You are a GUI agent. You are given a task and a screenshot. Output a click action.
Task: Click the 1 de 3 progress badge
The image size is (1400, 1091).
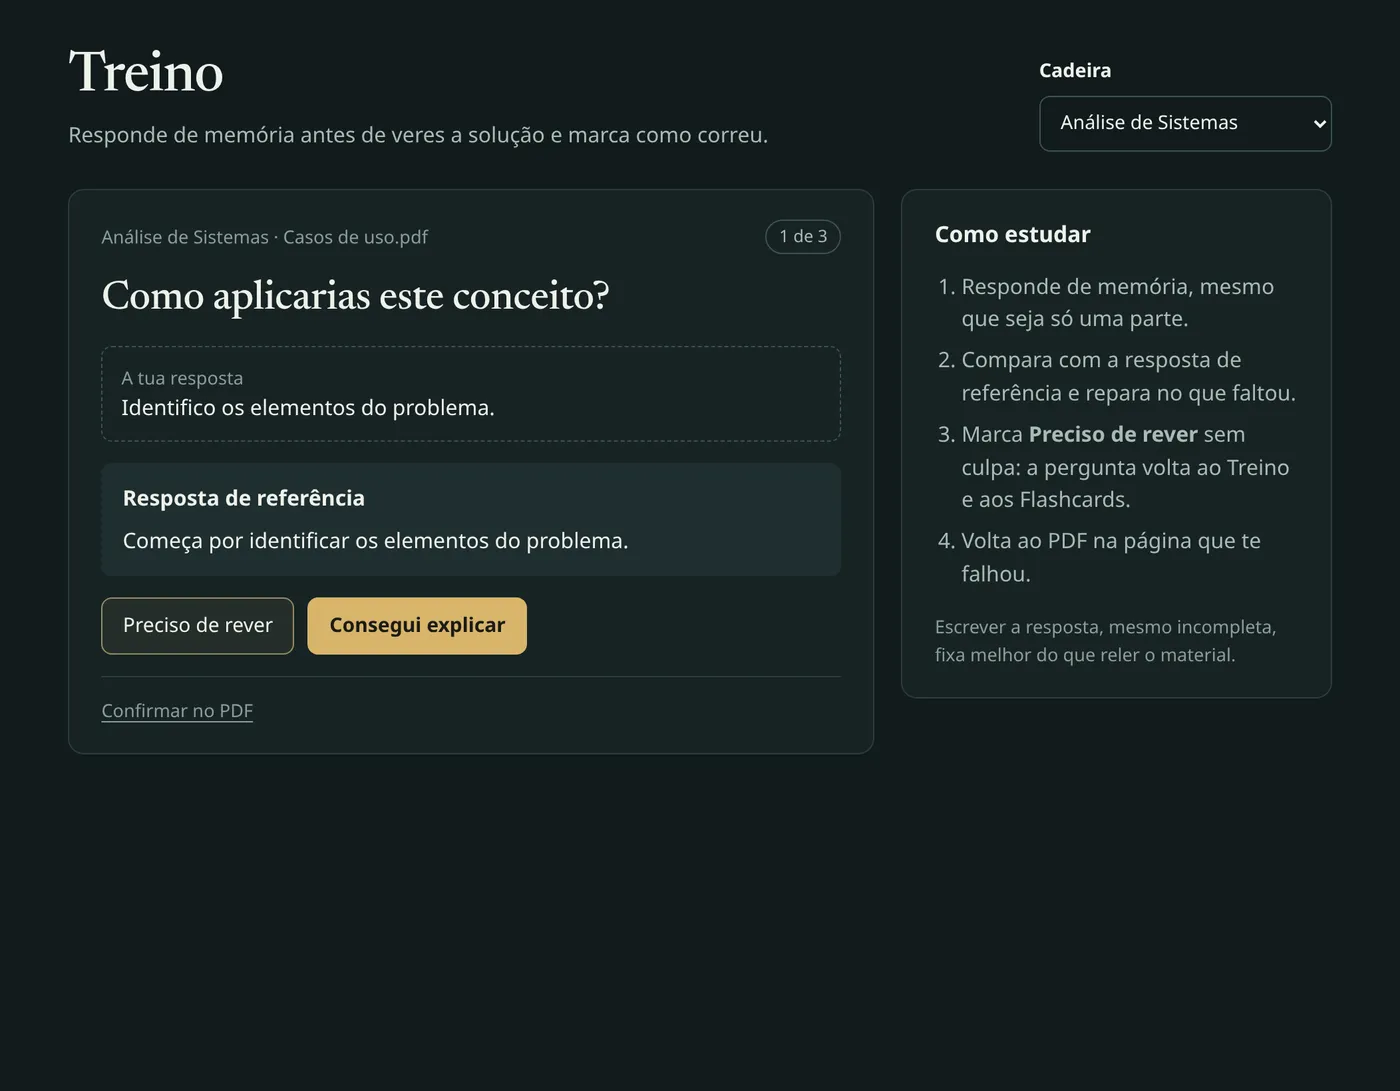[x=803, y=237]
